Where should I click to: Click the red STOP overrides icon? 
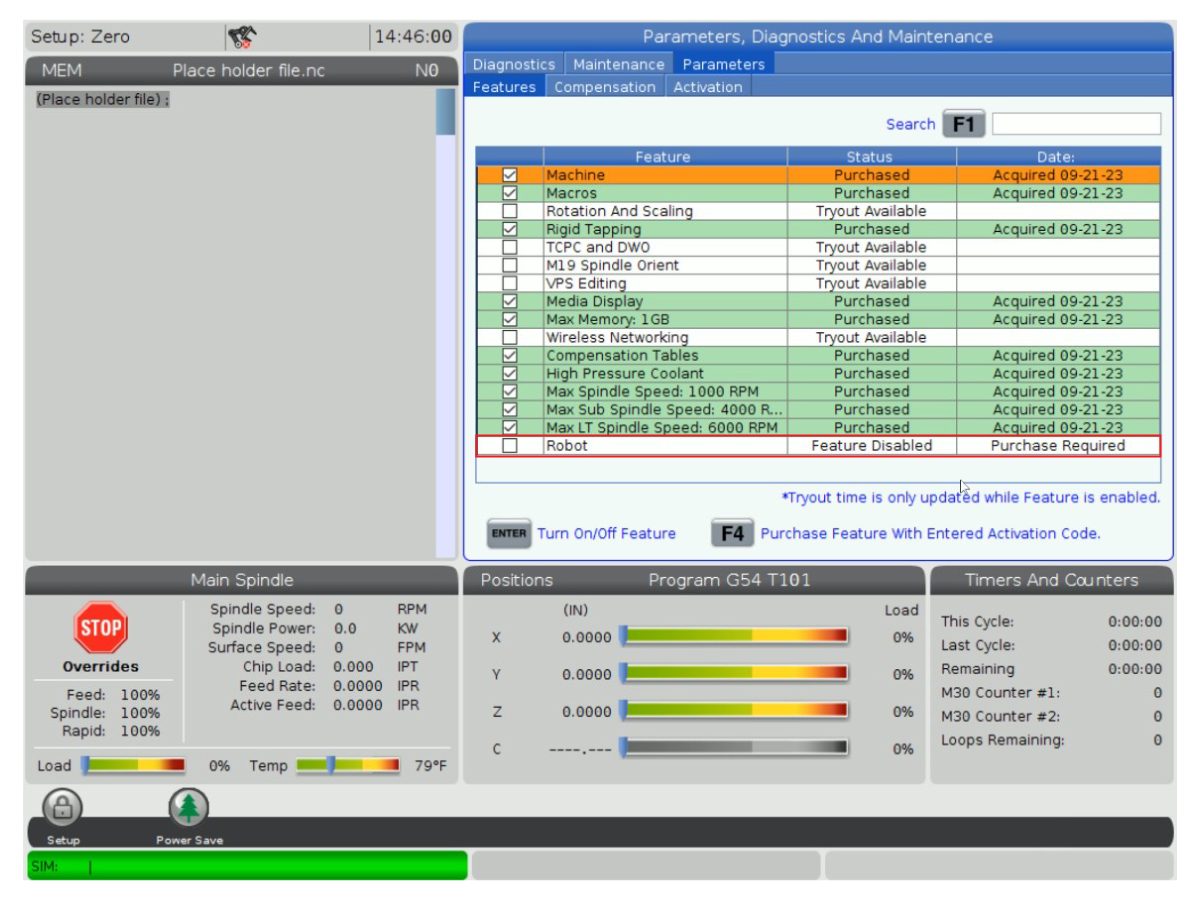tap(100, 628)
